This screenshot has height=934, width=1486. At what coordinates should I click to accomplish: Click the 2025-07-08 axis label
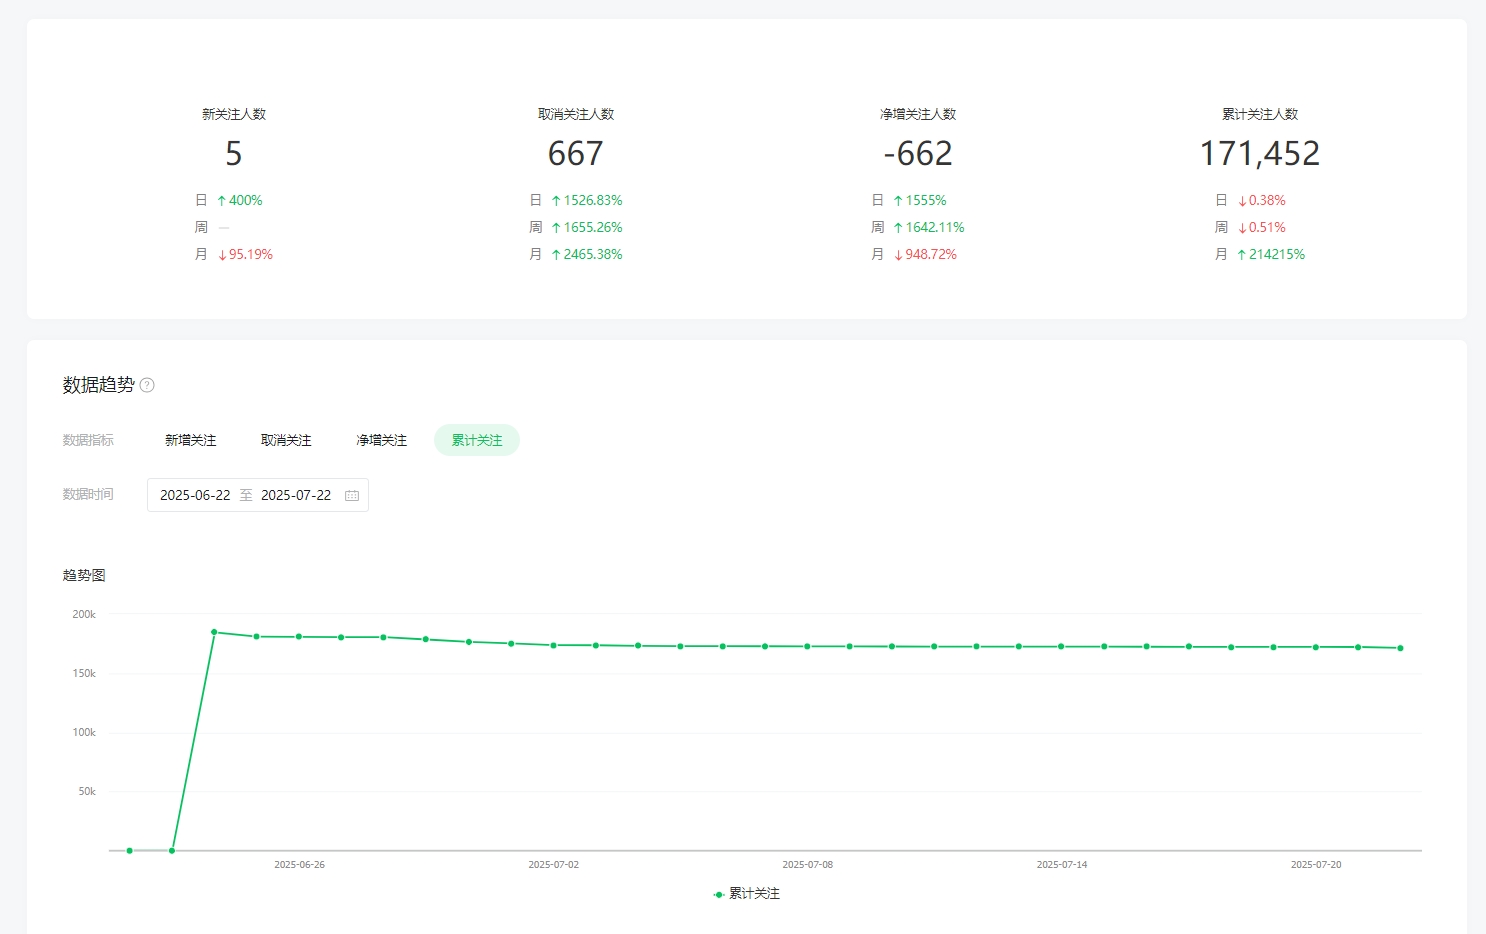[x=807, y=865]
